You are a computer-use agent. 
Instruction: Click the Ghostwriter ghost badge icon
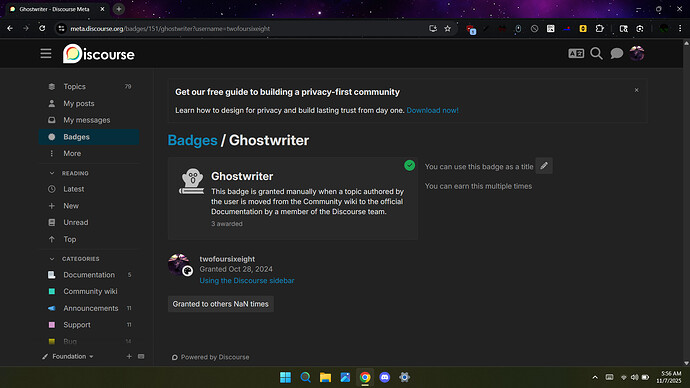191,181
